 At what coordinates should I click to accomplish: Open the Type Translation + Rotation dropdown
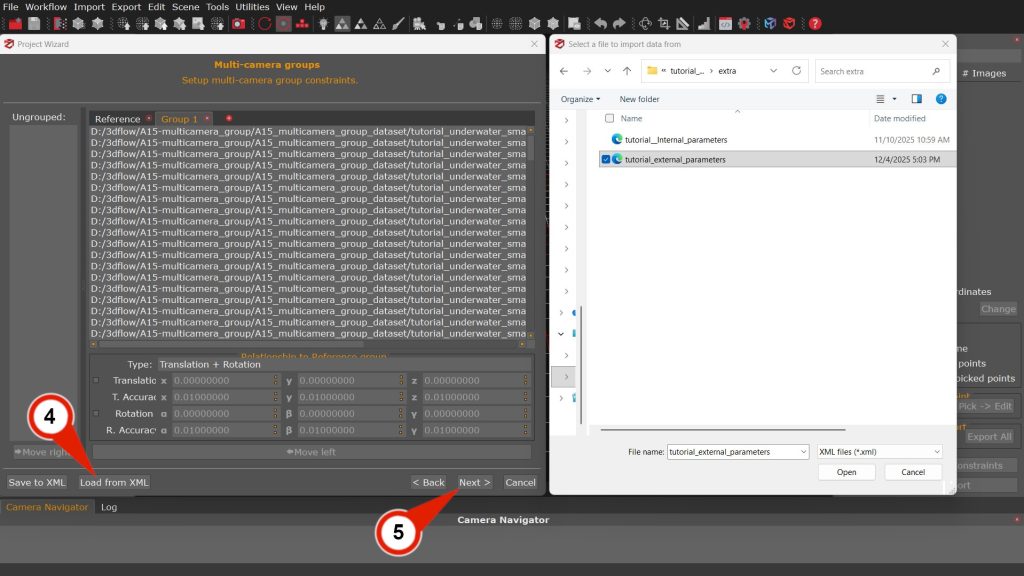[x=343, y=364]
